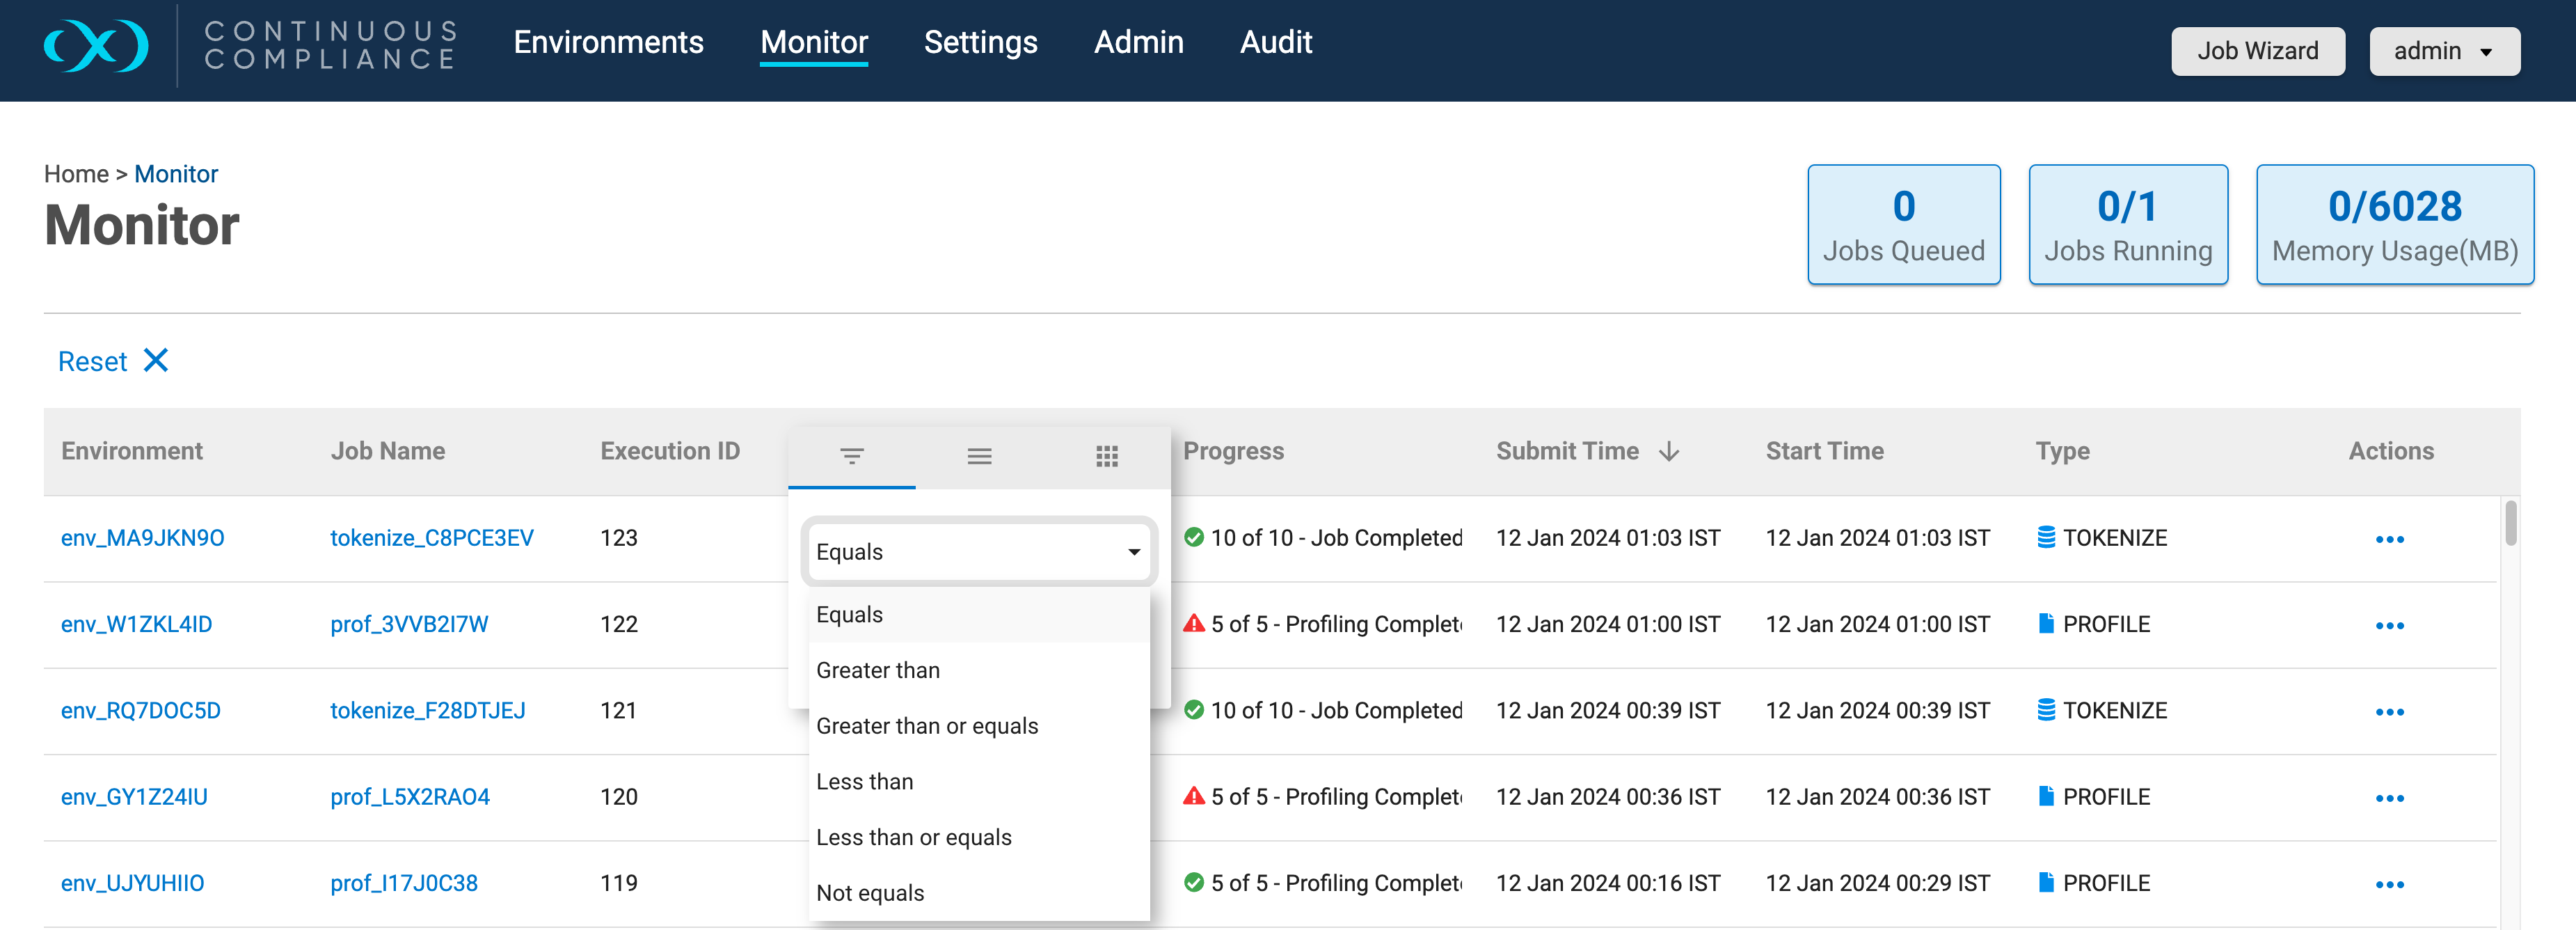
Task: Sort by Start Time column header
Action: tap(1824, 451)
